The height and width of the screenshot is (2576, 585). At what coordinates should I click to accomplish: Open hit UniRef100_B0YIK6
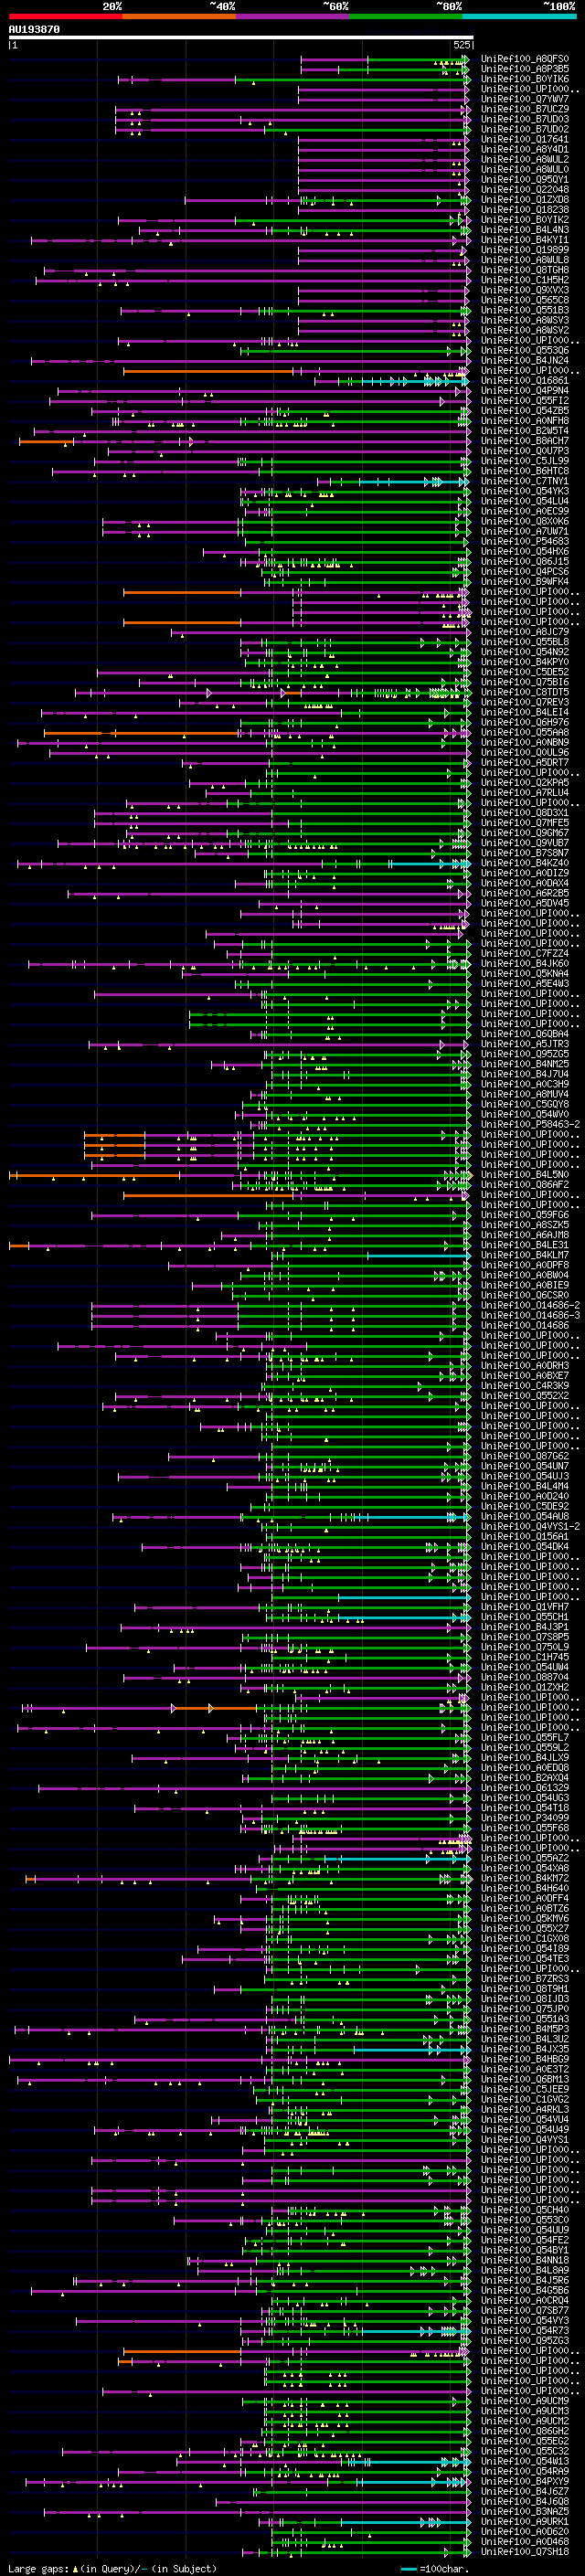[x=525, y=79]
